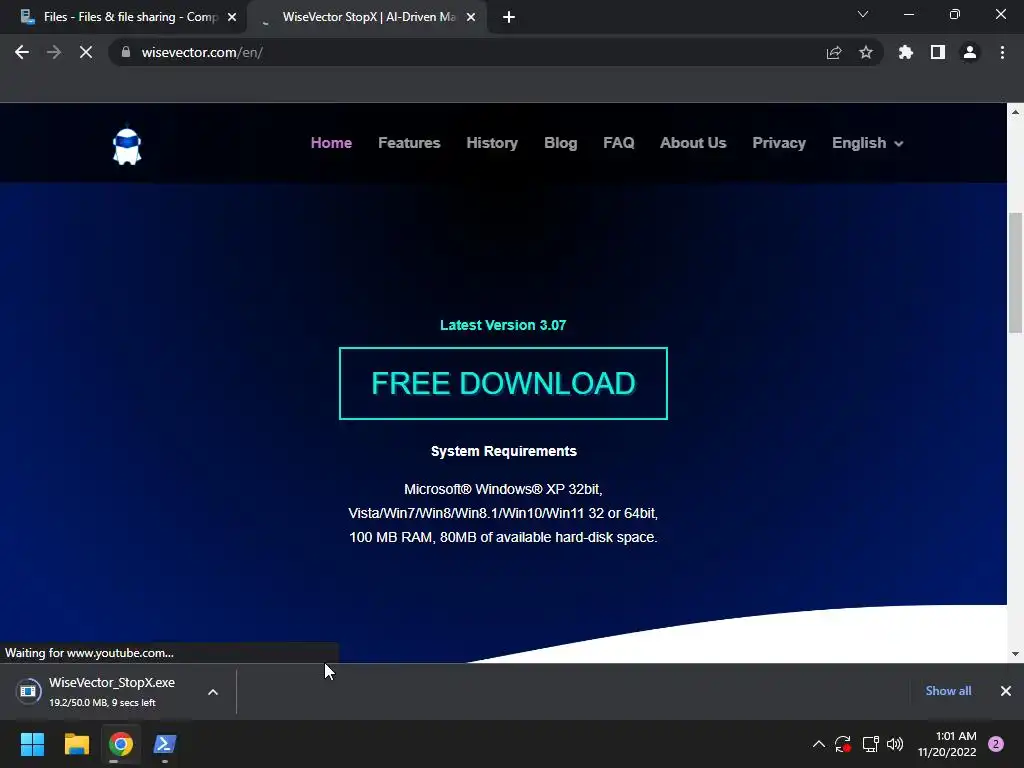The height and width of the screenshot is (768, 1024).
Task: Open network status tray icon
Action: (x=870, y=744)
